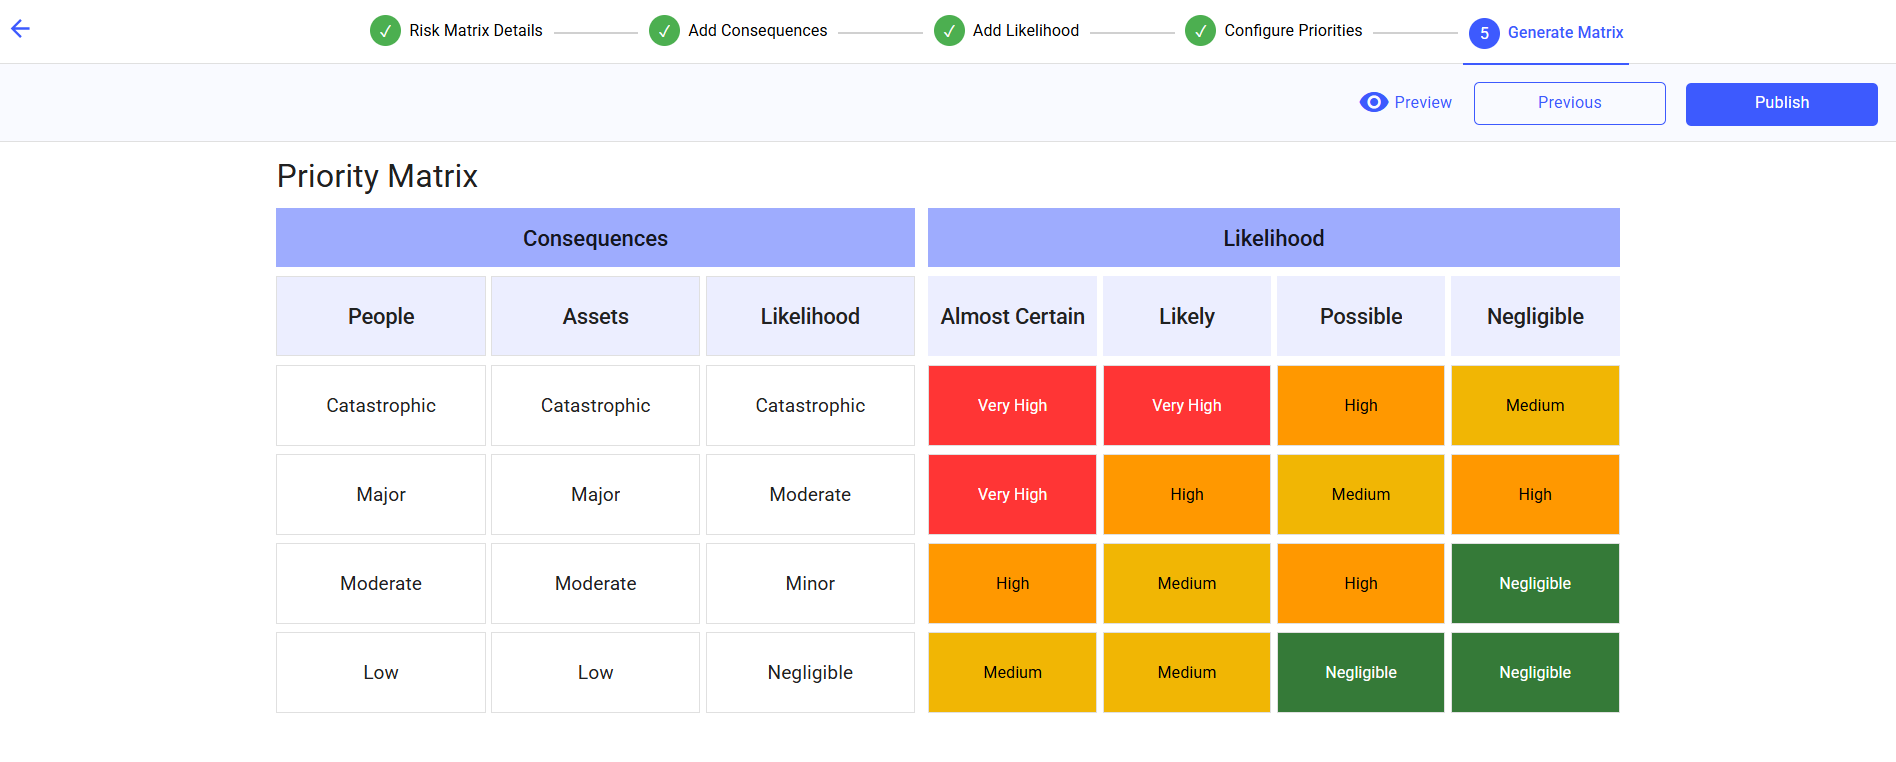Screen dimensions: 1896x762
Task: Click the Configure Priorities checkmark icon
Action: point(1200,31)
